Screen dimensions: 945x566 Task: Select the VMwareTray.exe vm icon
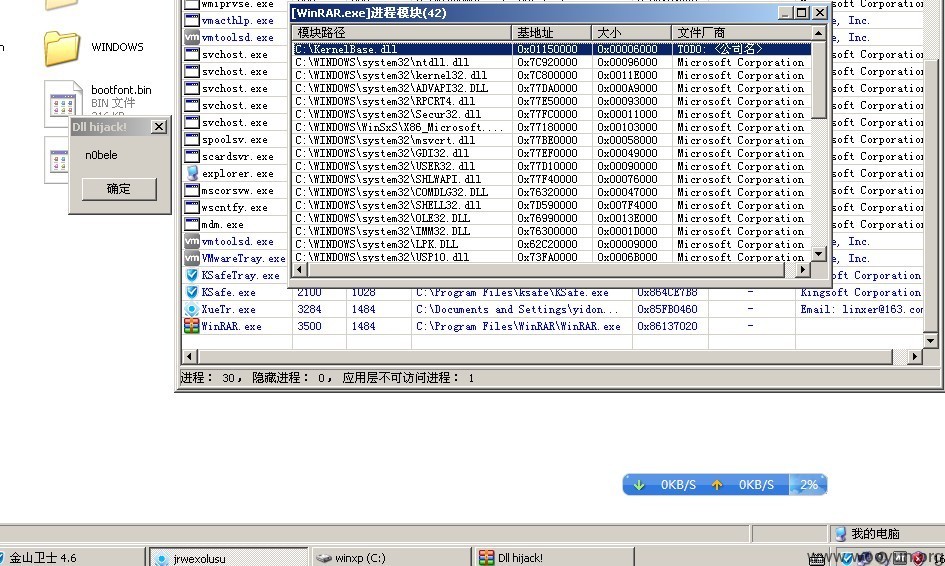click(192, 258)
